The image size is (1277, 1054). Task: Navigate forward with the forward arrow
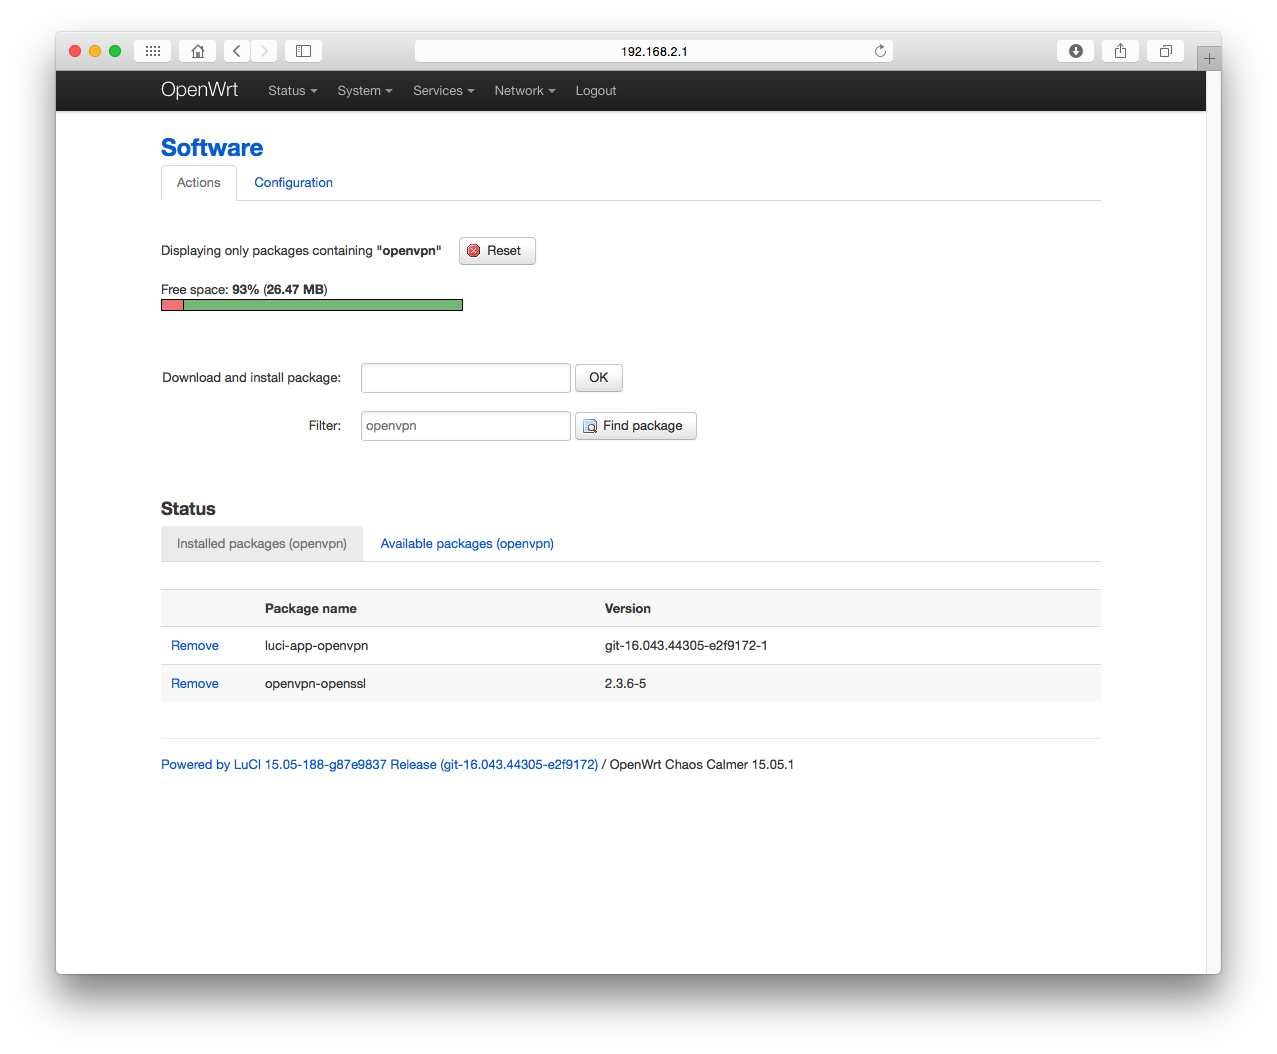click(x=264, y=51)
